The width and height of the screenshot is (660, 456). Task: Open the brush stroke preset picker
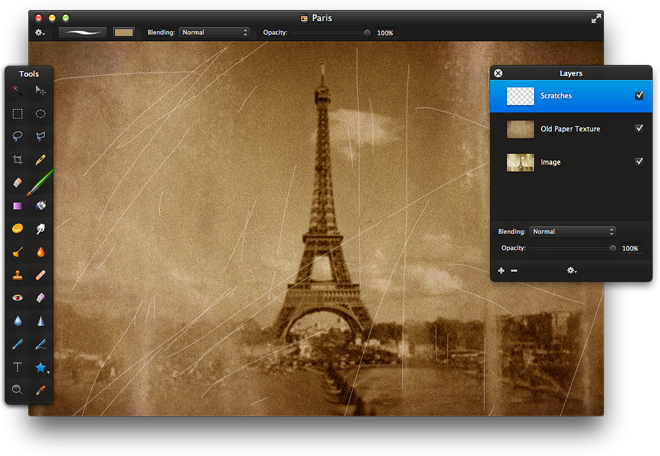click(x=82, y=32)
